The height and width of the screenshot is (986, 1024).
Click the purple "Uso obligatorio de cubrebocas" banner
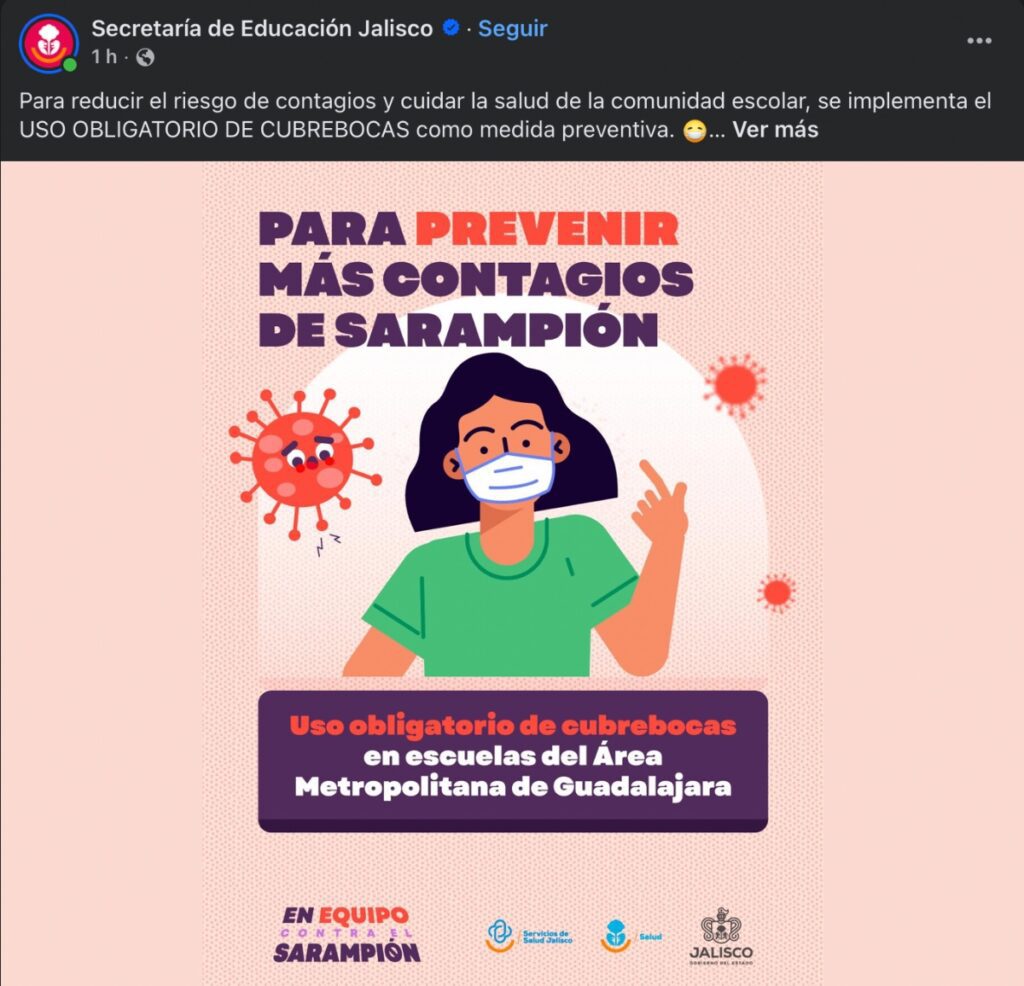click(x=513, y=761)
